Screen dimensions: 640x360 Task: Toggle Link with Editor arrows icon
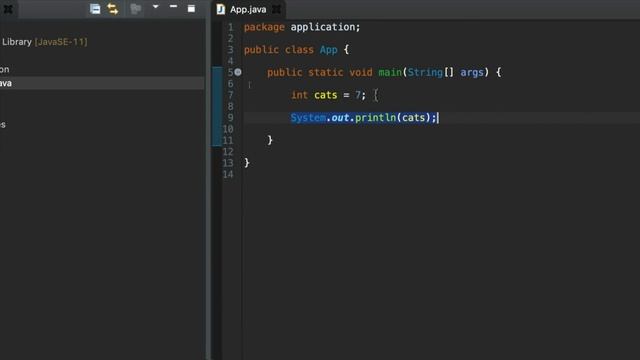[113, 9]
